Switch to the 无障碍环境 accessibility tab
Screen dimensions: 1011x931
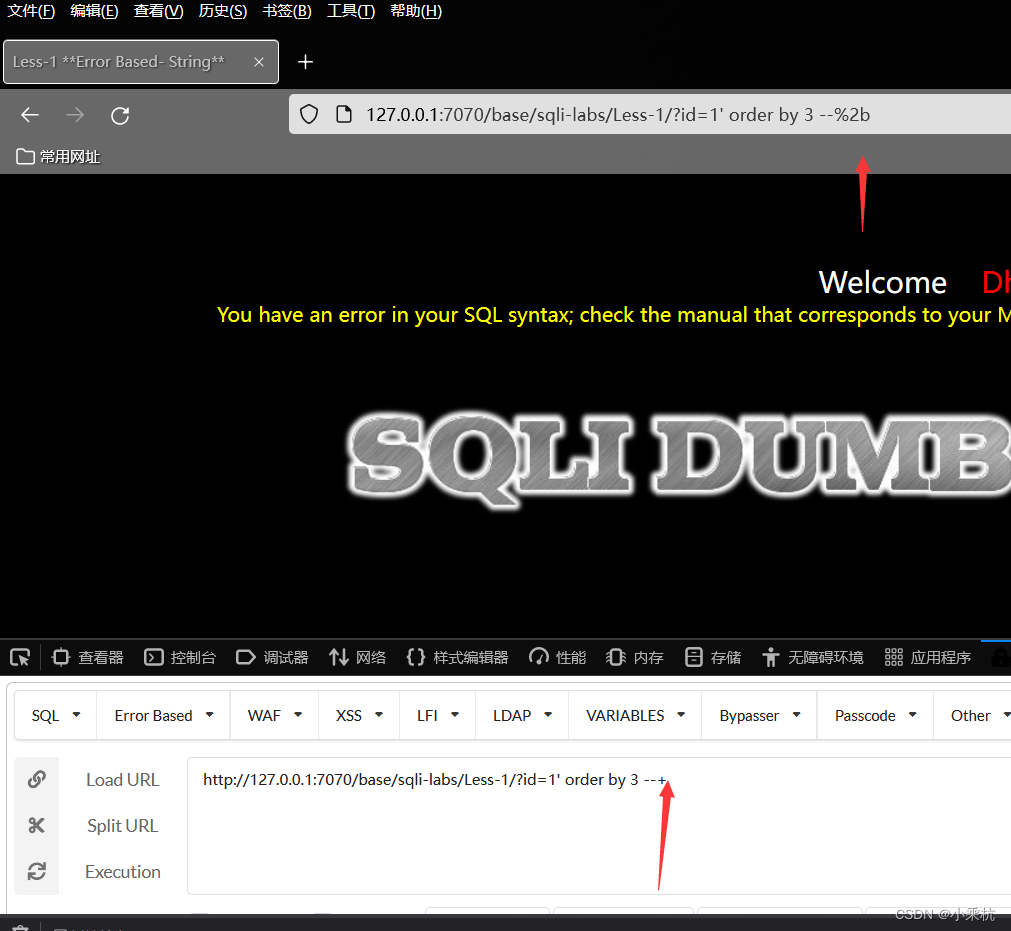tap(812, 658)
